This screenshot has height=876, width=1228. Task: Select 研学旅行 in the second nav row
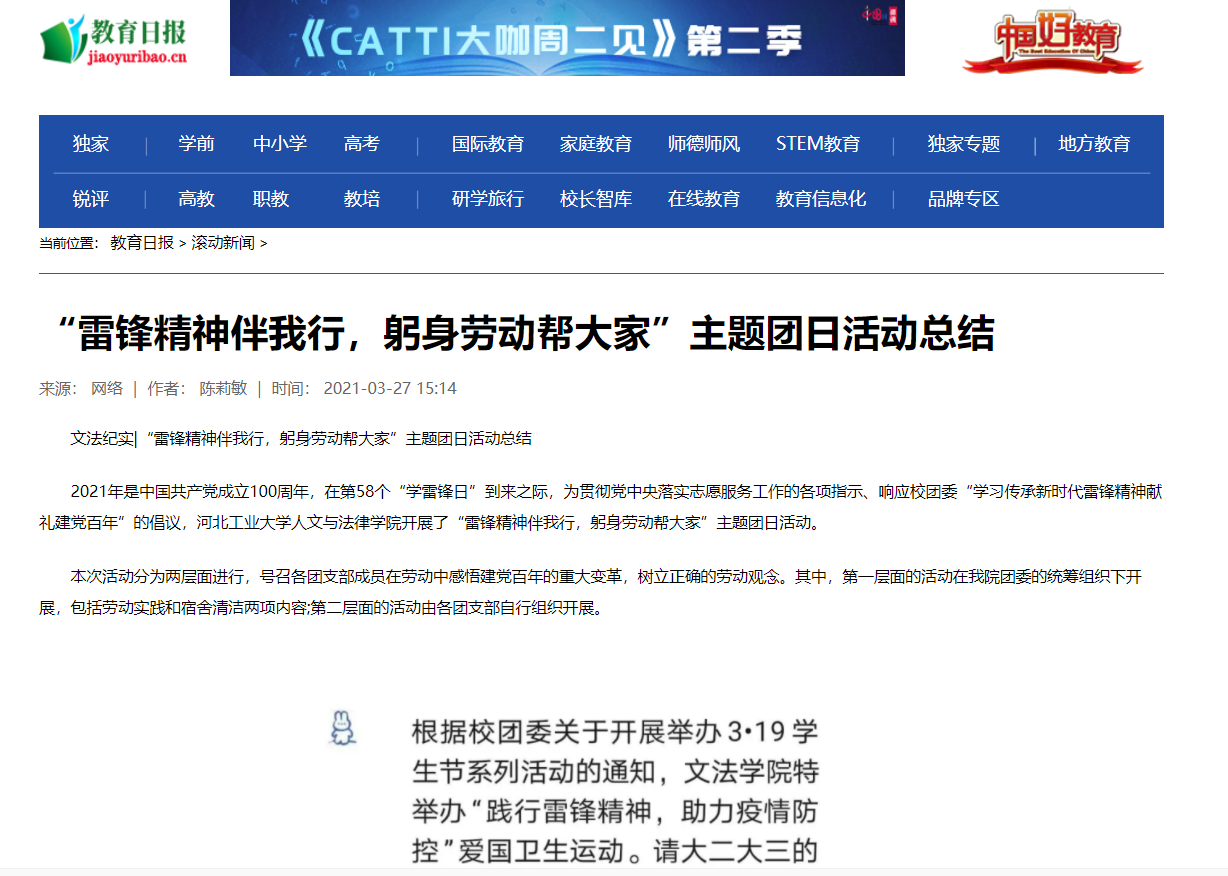point(487,199)
